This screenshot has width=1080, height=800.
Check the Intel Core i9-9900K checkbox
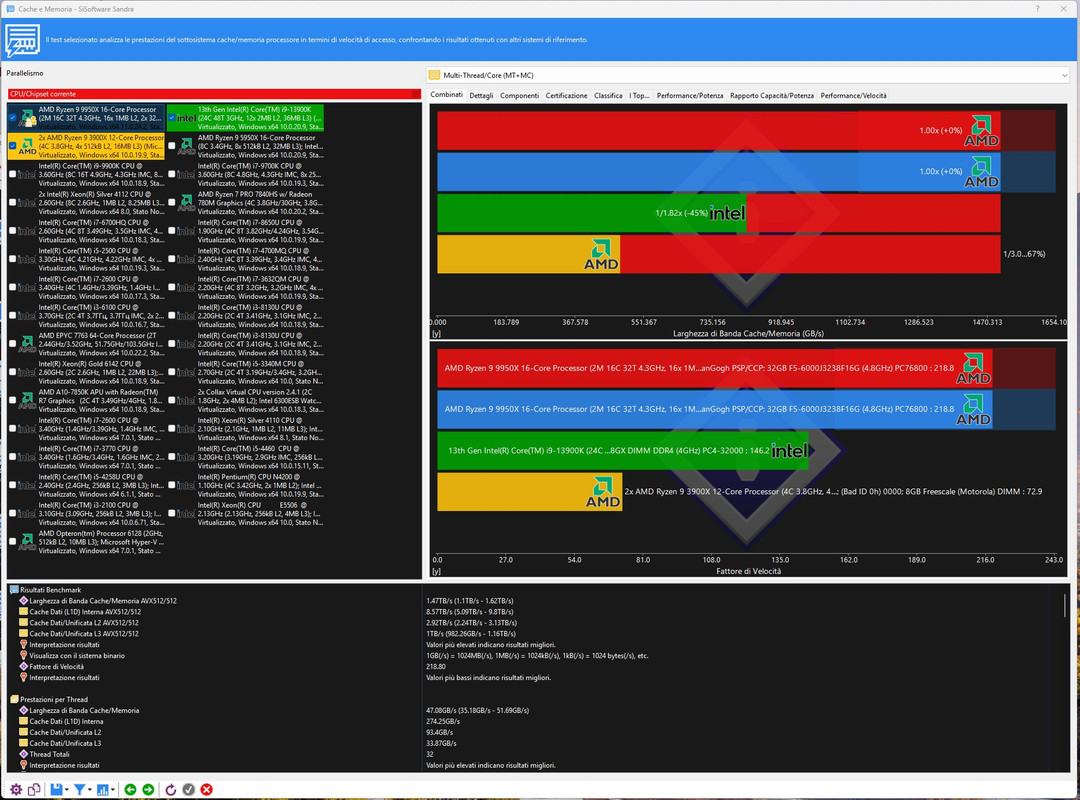(12, 174)
